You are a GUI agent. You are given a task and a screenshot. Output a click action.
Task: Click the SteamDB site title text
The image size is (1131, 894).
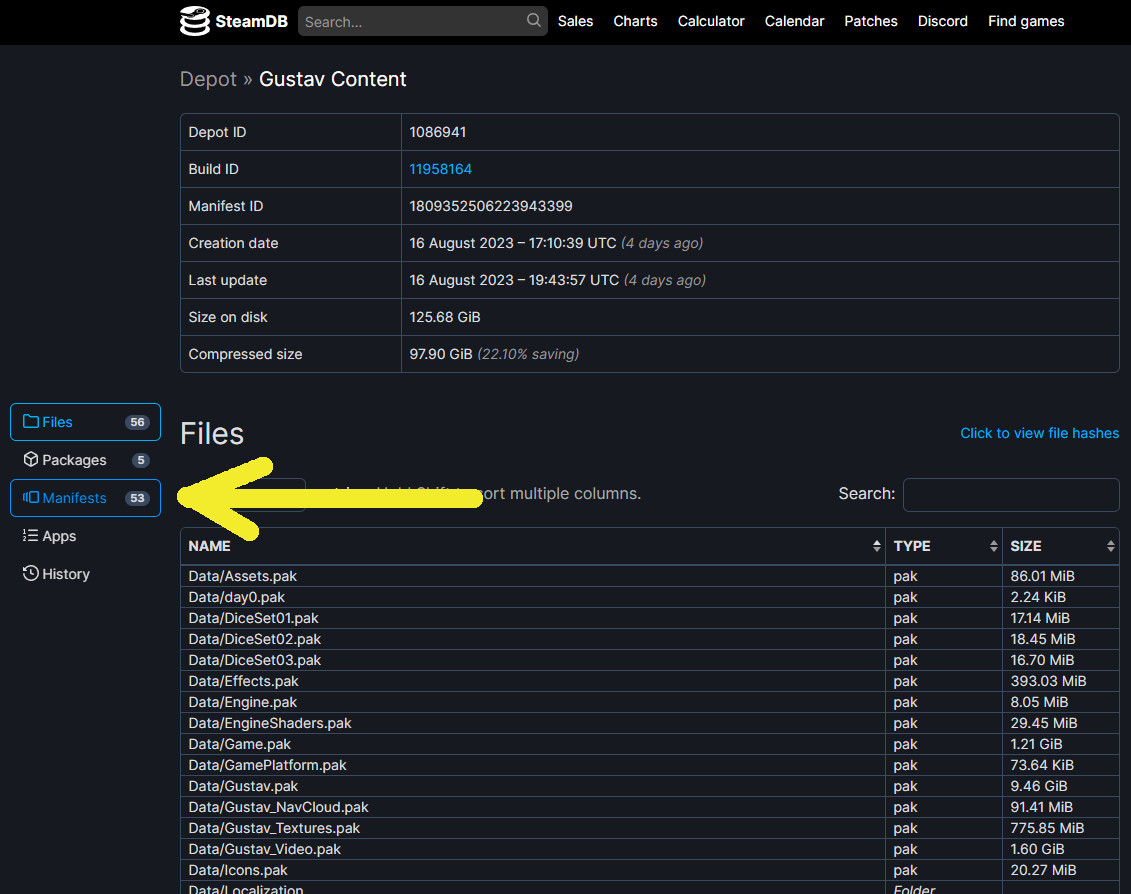(251, 22)
